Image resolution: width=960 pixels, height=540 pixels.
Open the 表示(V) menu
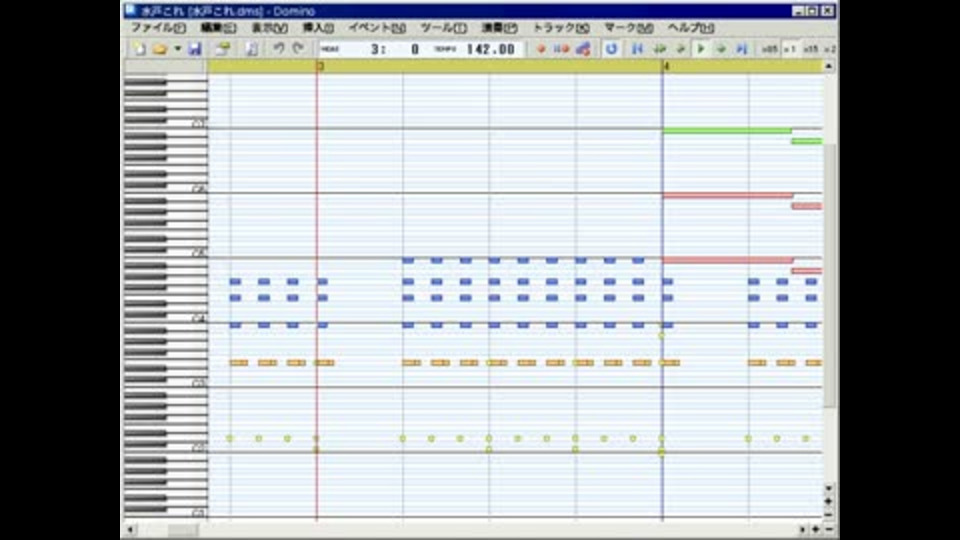coord(269,28)
